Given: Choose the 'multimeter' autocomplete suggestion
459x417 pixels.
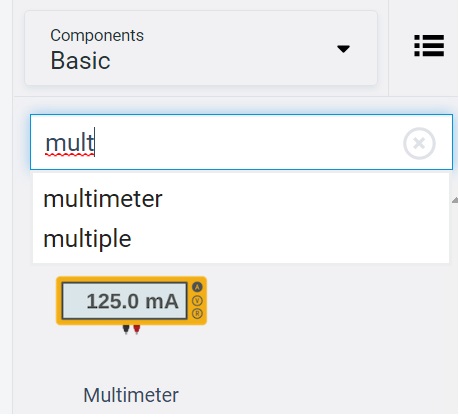Looking at the screenshot, I should point(103,199).
